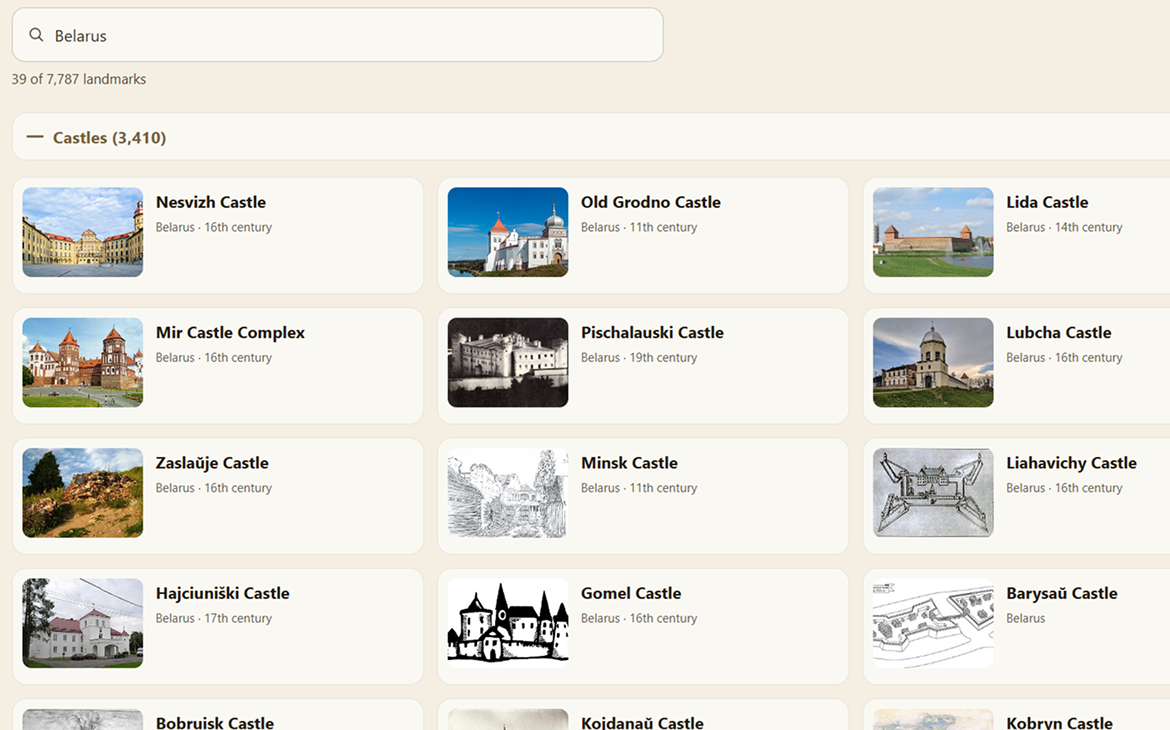Open Mir Castle Complex thumbnail
Image resolution: width=1170 pixels, height=730 pixels.
coord(83,363)
